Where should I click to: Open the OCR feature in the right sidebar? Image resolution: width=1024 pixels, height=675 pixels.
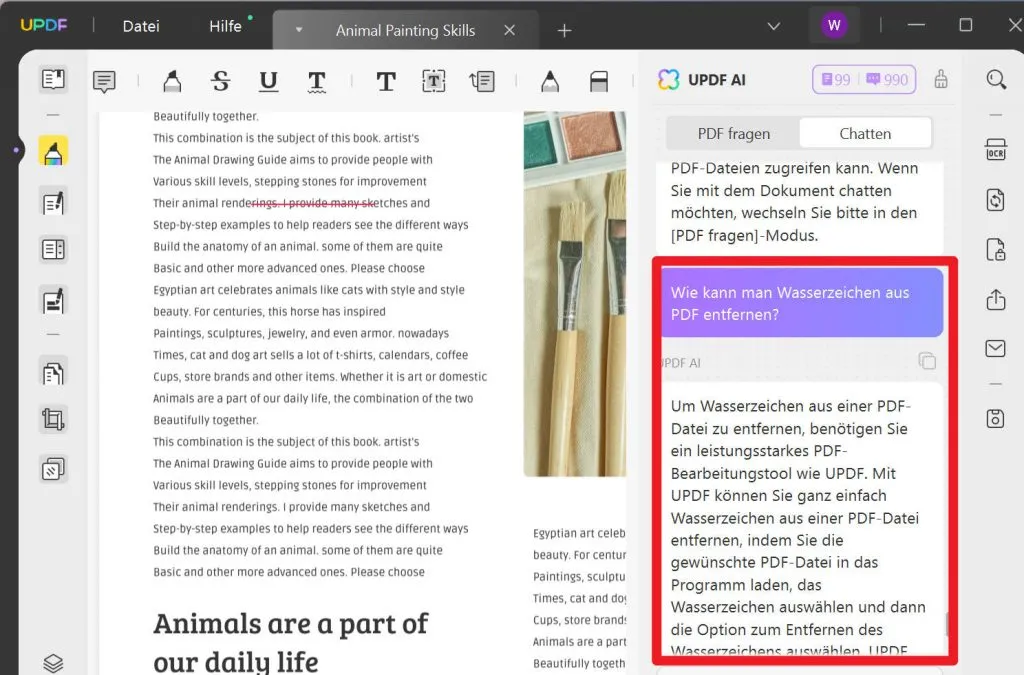pyautogui.click(x=995, y=150)
